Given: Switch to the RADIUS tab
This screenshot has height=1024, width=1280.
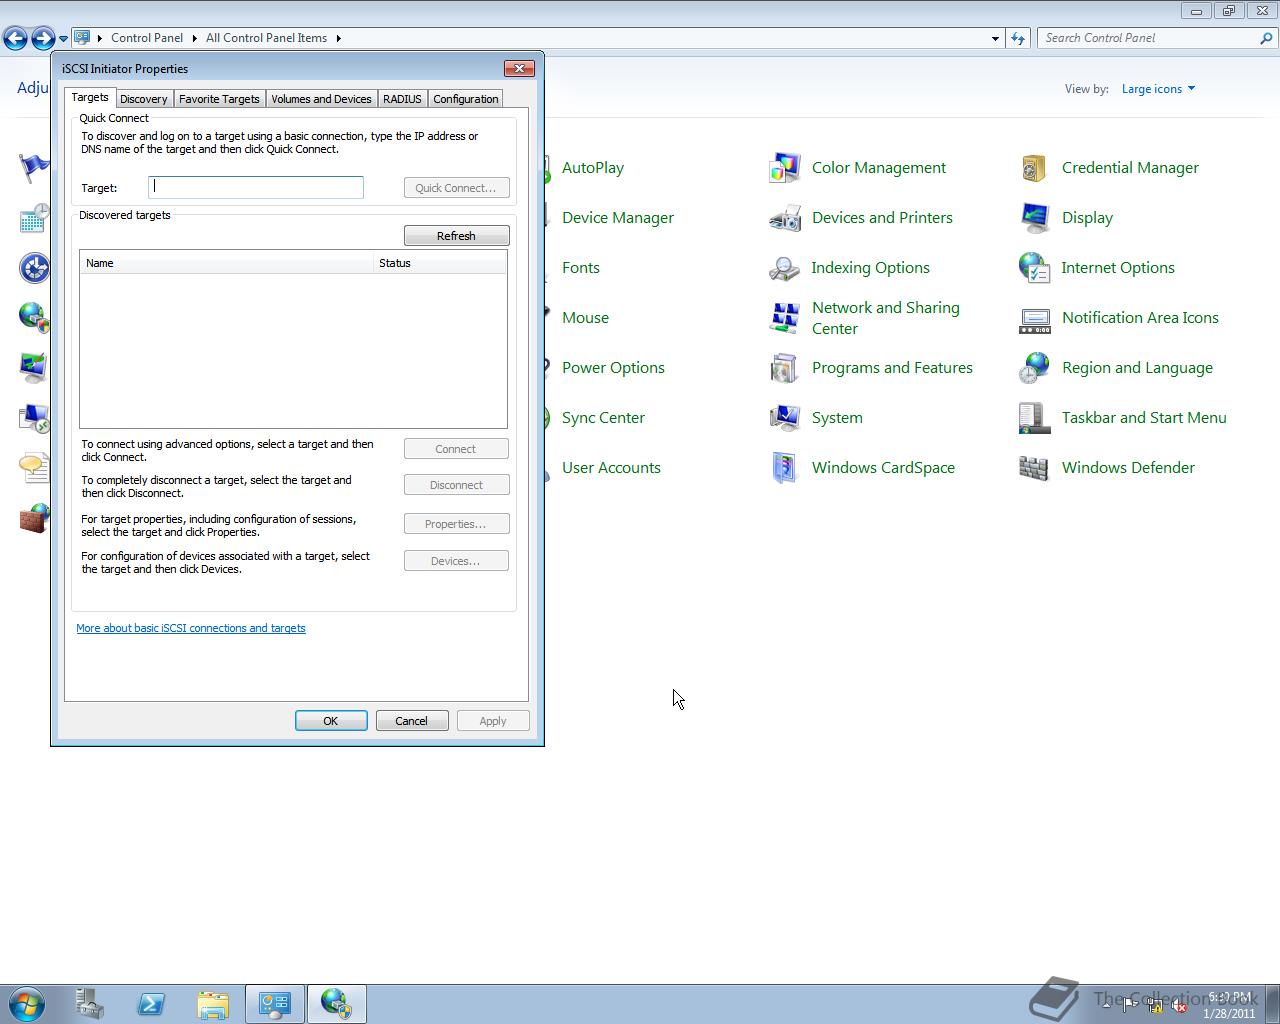Looking at the screenshot, I should [x=402, y=99].
